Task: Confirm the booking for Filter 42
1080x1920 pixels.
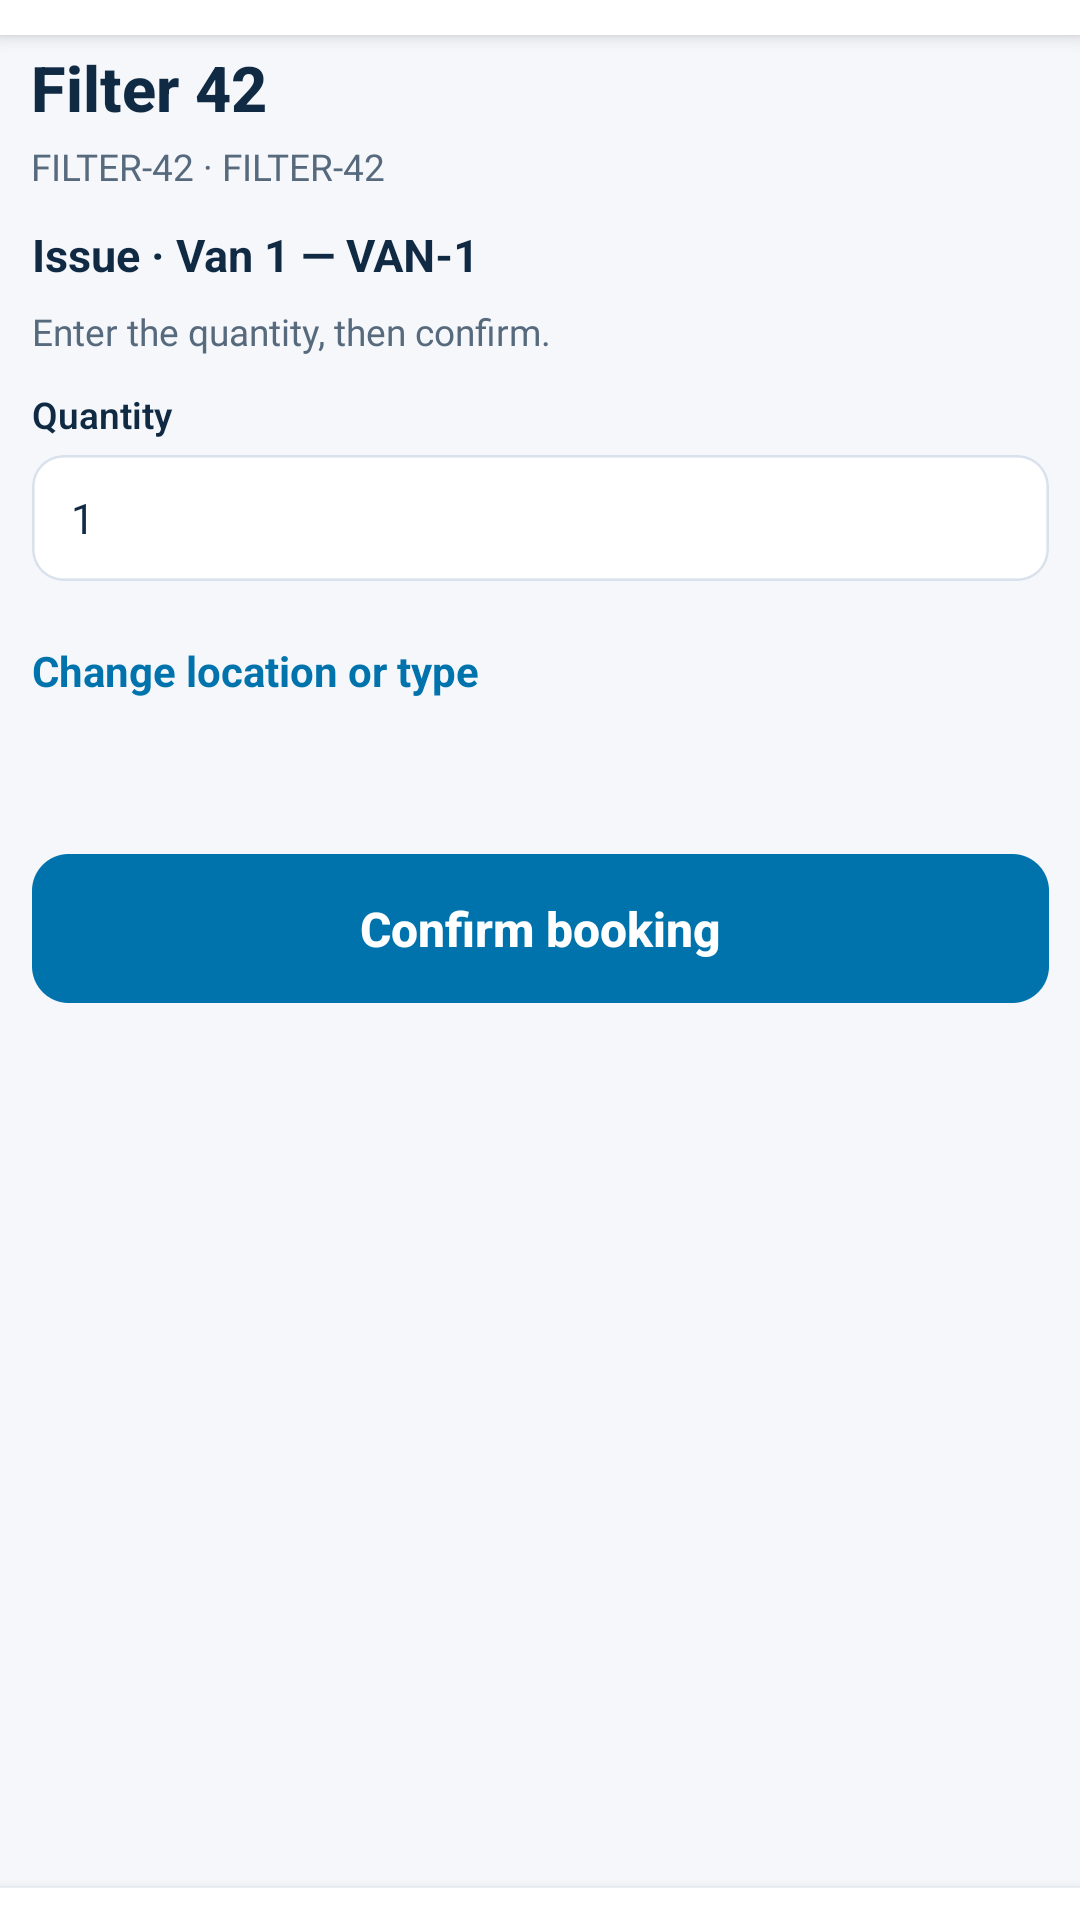Action: (540, 928)
